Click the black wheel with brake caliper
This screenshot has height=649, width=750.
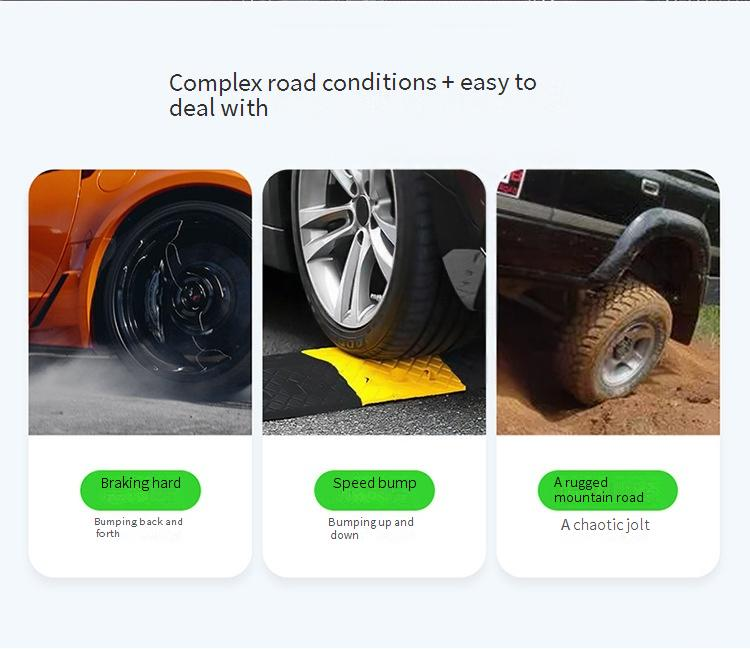(x=181, y=293)
